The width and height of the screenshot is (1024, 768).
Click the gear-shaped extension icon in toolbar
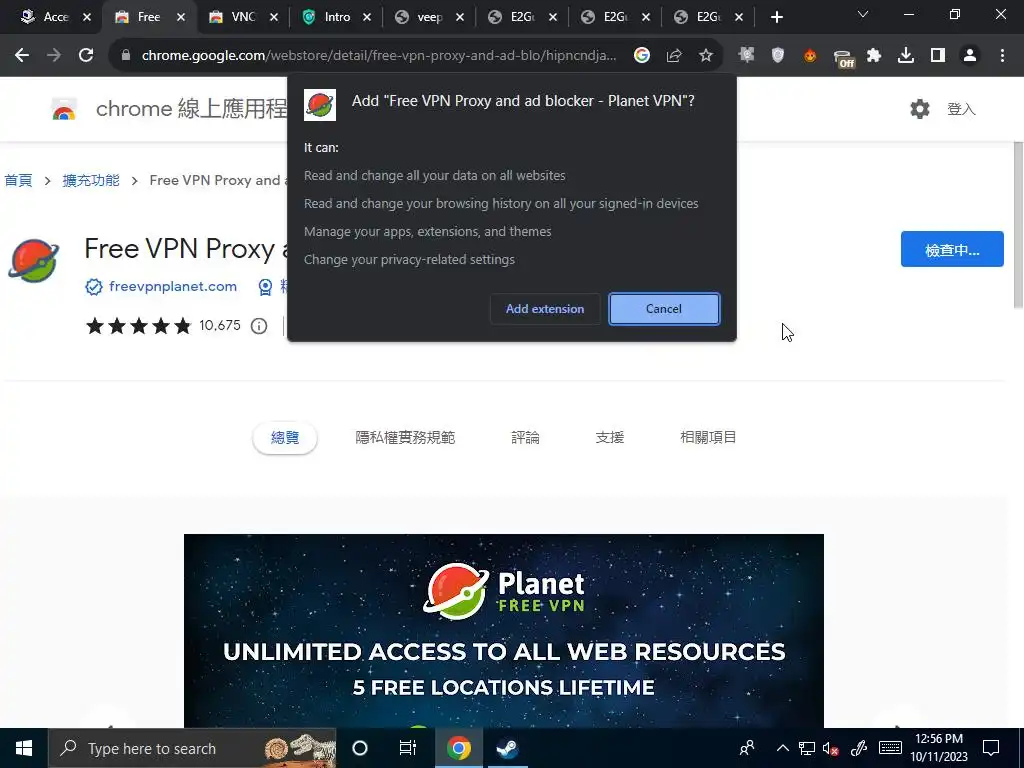coord(746,56)
